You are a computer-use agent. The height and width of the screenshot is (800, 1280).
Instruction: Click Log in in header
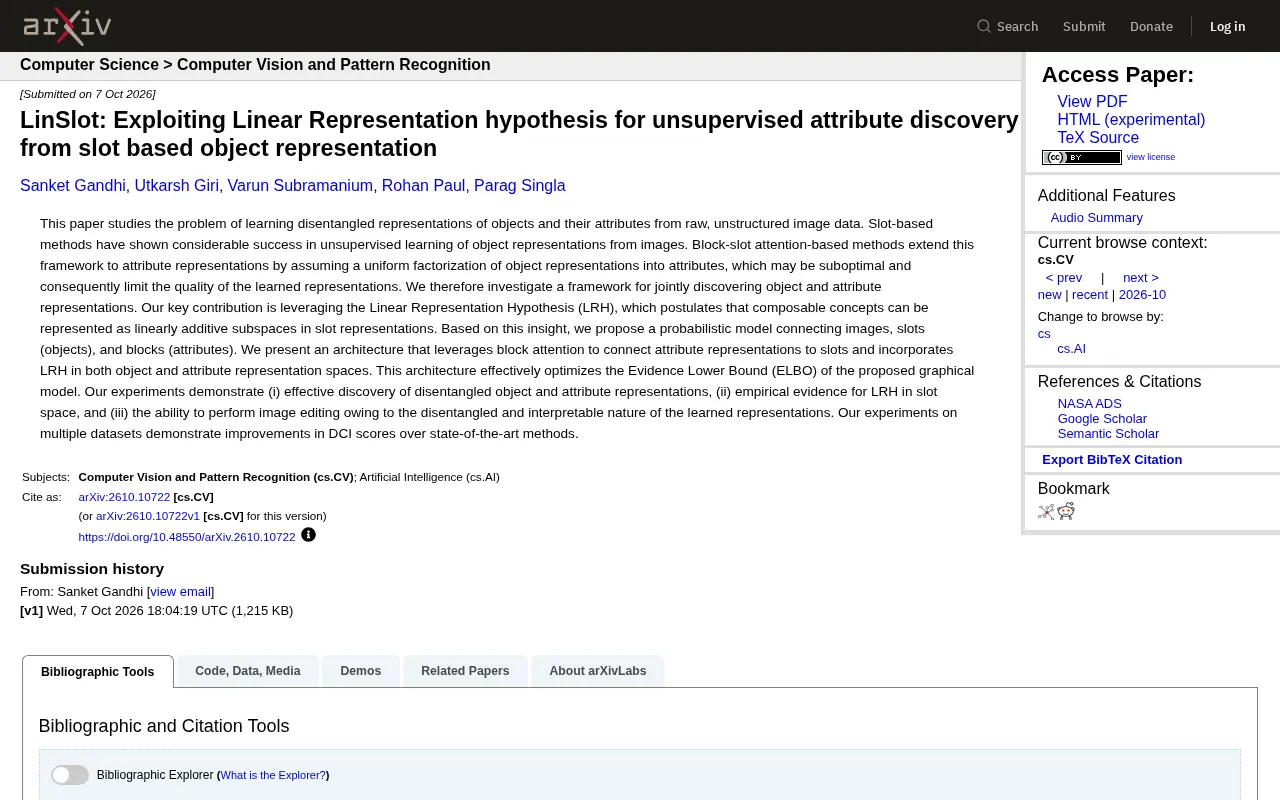tap(1227, 26)
